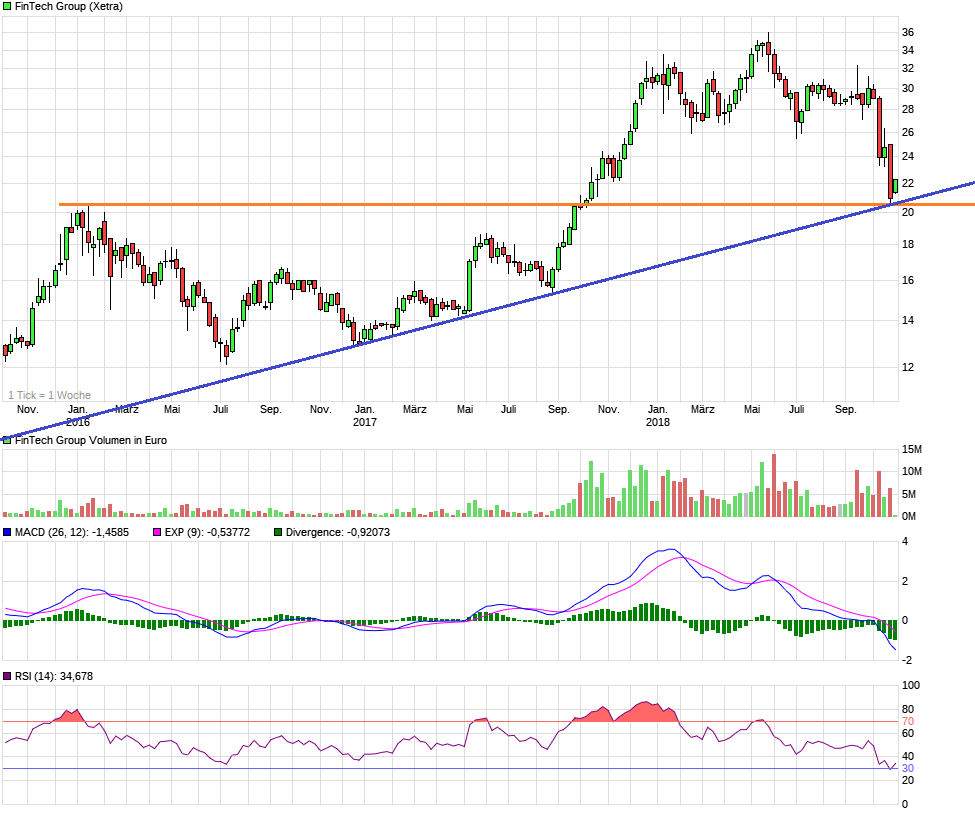Click the '1 Tick = 1 Woche' note
Screen dimensions: 975x814
pyautogui.click(x=49, y=395)
